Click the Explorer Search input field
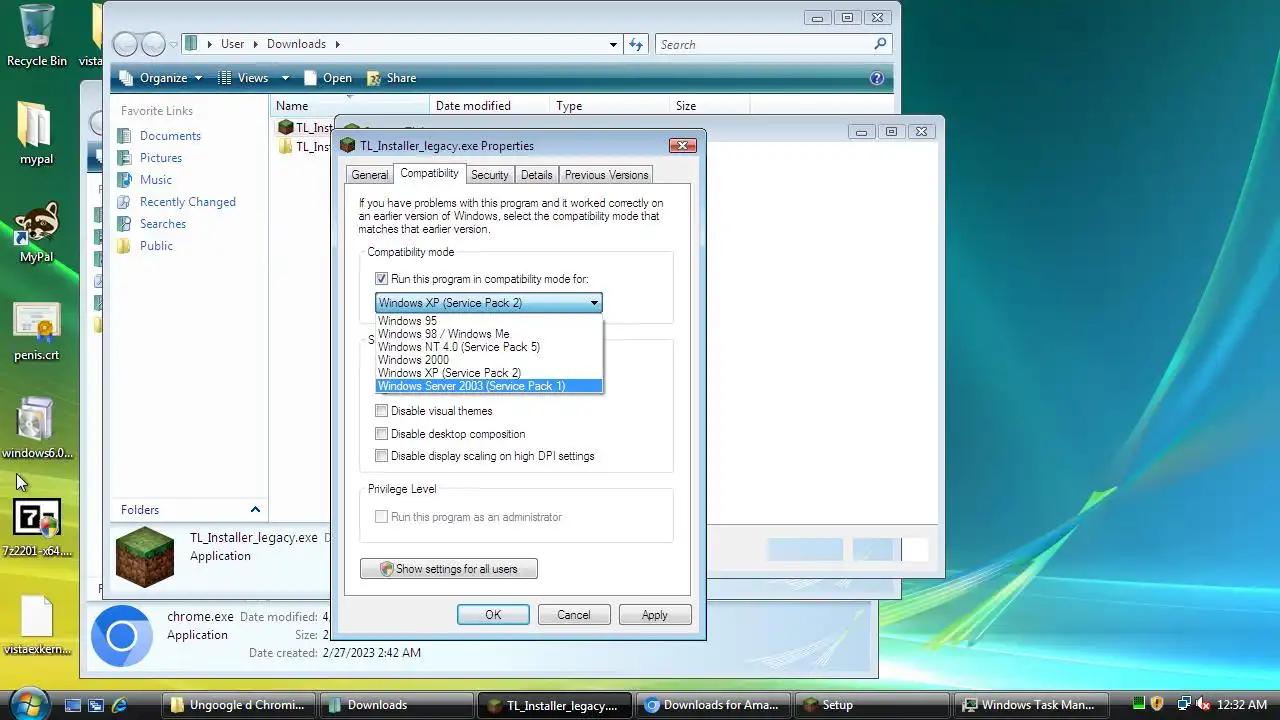 [764, 44]
